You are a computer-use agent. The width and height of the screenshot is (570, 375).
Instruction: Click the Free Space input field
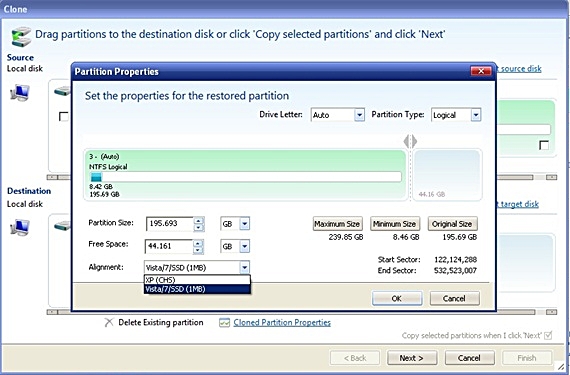point(169,246)
